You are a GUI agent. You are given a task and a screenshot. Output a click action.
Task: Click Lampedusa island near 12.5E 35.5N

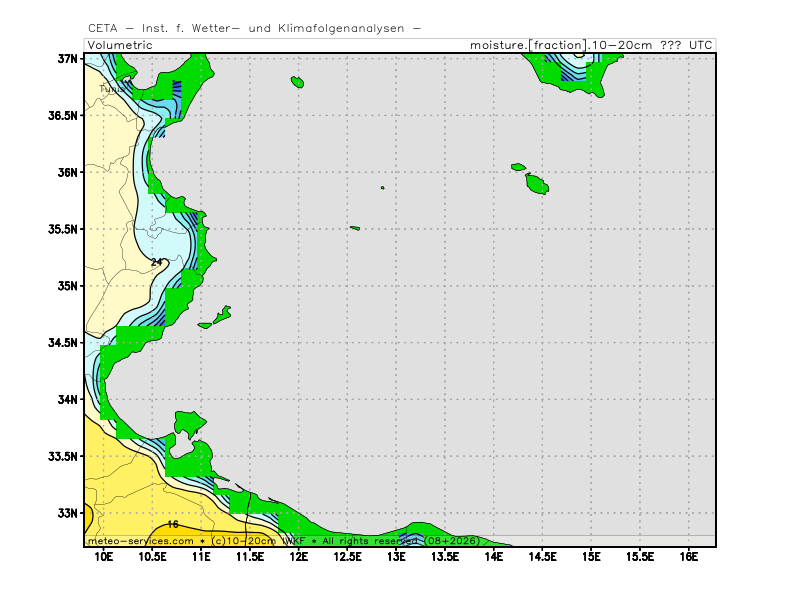click(x=355, y=228)
